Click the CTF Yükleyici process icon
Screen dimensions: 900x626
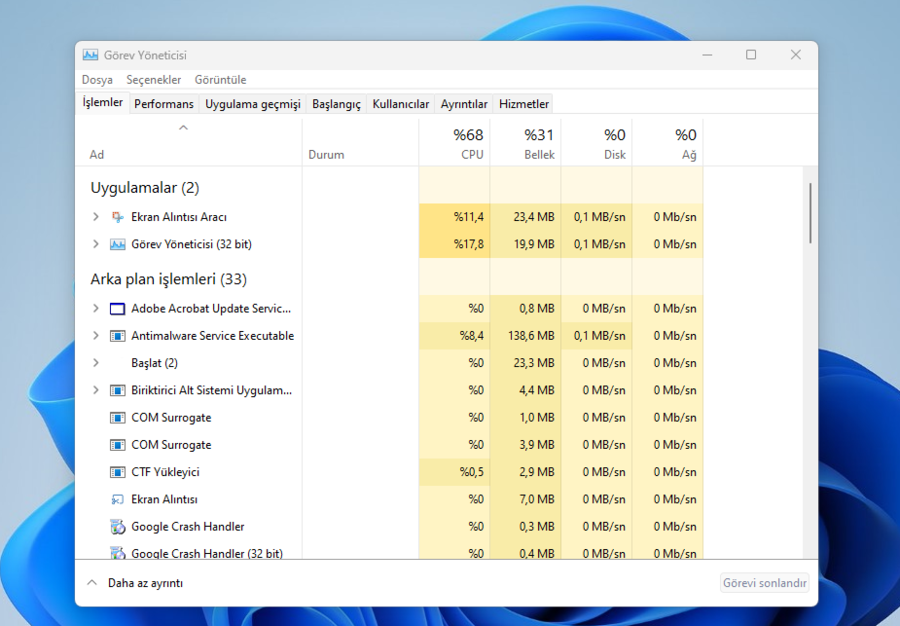point(117,472)
